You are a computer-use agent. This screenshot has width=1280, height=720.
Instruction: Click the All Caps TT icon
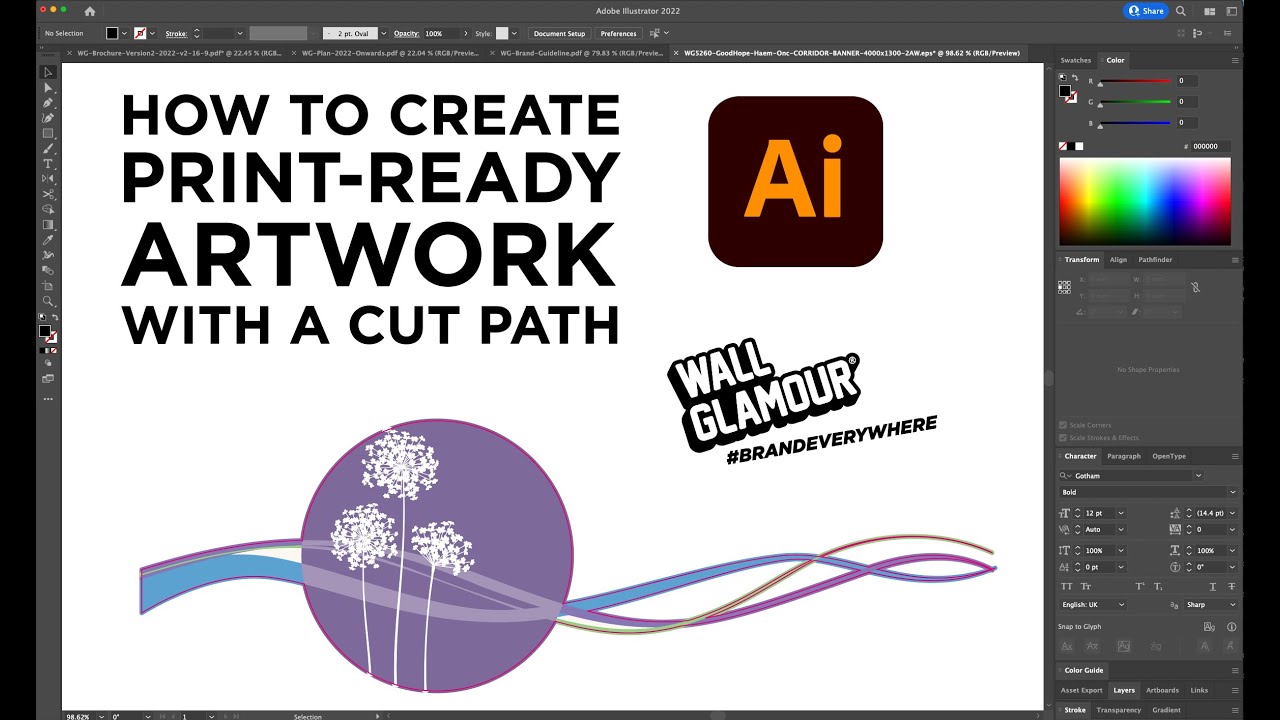pos(1067,586)
